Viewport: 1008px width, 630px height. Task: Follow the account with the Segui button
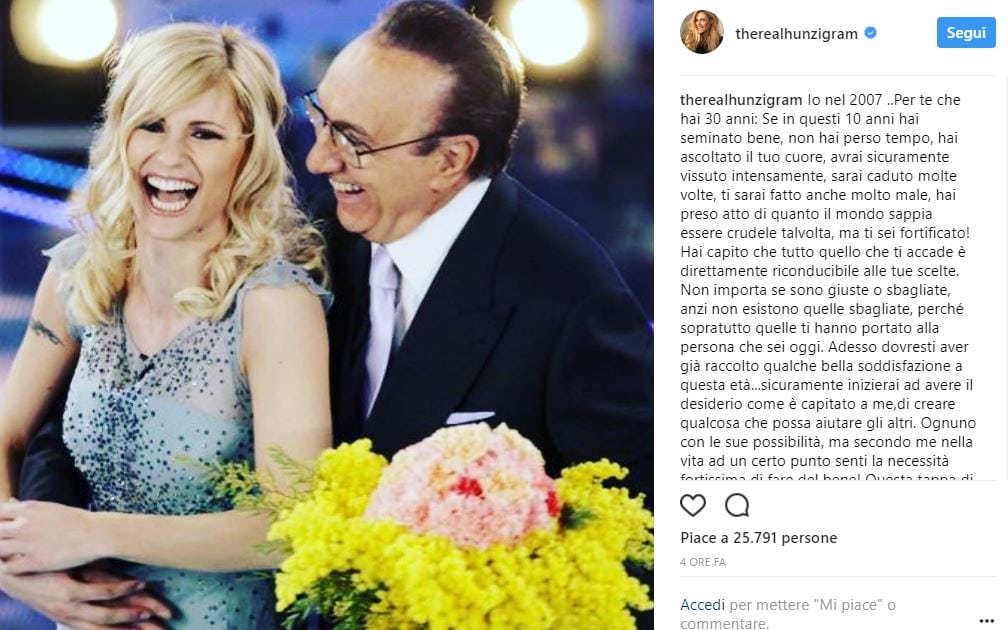pyautogui.click(x=966, y=33)
